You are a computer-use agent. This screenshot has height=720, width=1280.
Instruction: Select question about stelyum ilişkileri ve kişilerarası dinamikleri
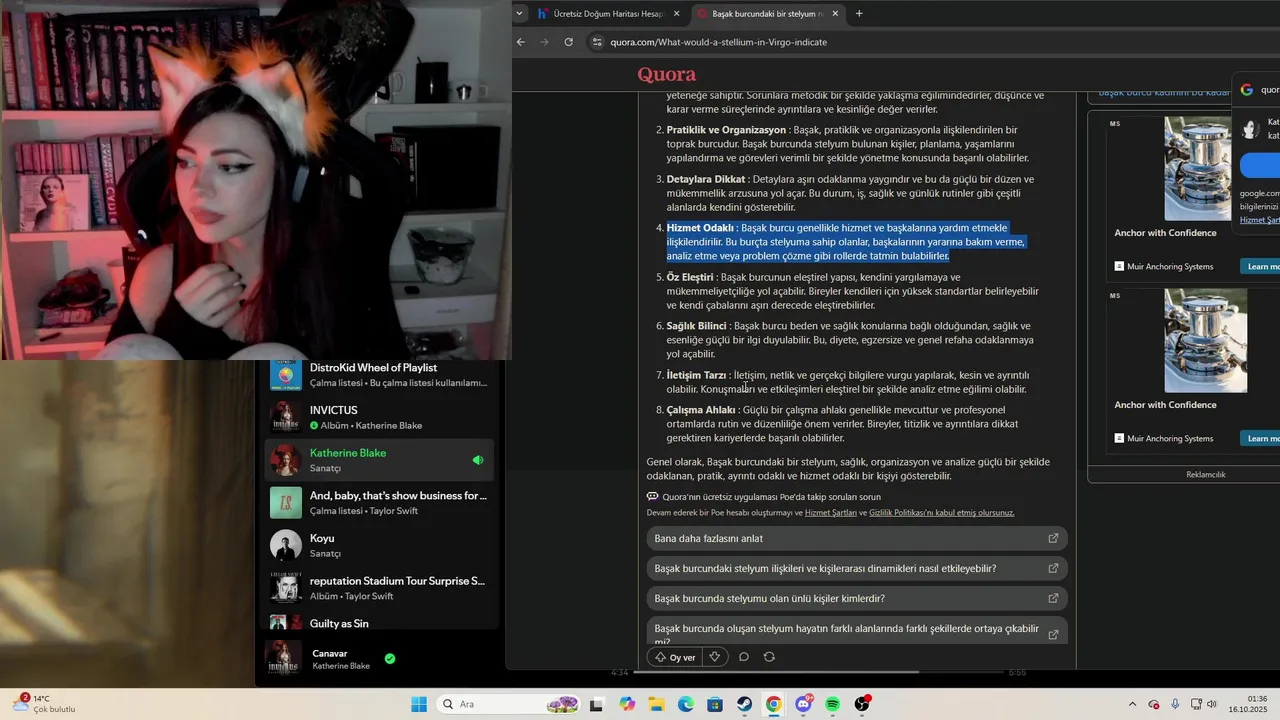pyautogui.click(x=857, y=568)
